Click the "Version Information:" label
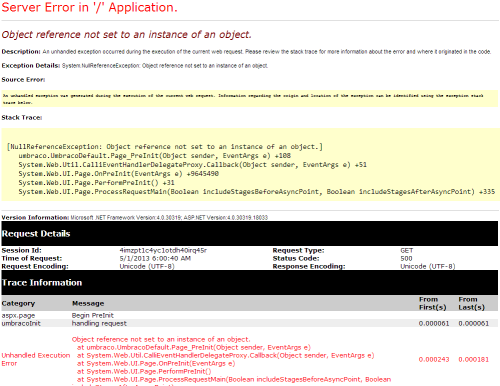Viewport: 500px width, 386px height. coord(35,218)
